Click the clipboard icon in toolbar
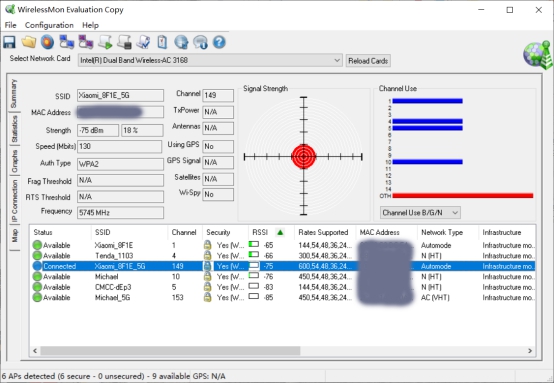This screenshot has width=554, height=383. point(162,42)
